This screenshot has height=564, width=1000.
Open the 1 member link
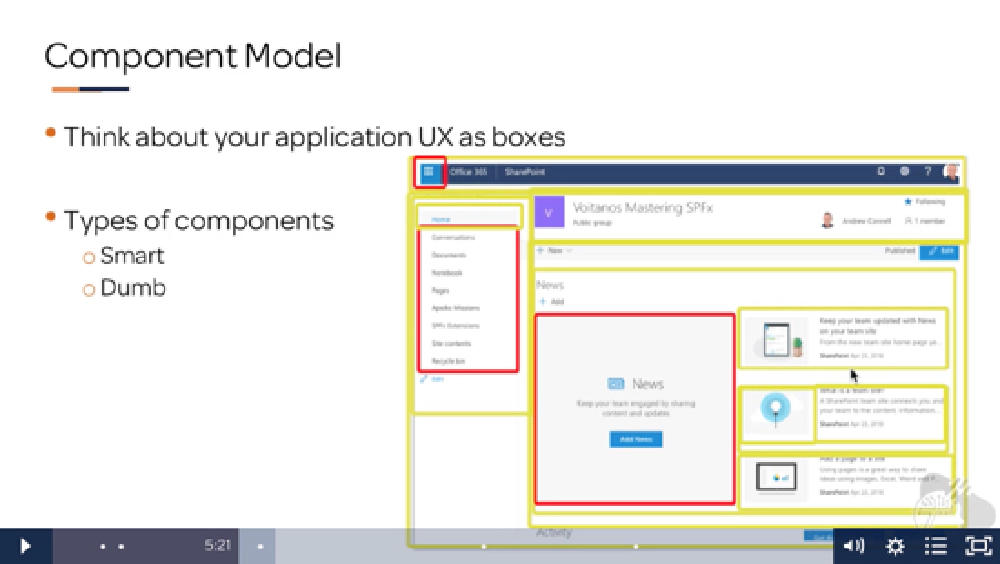924,221
